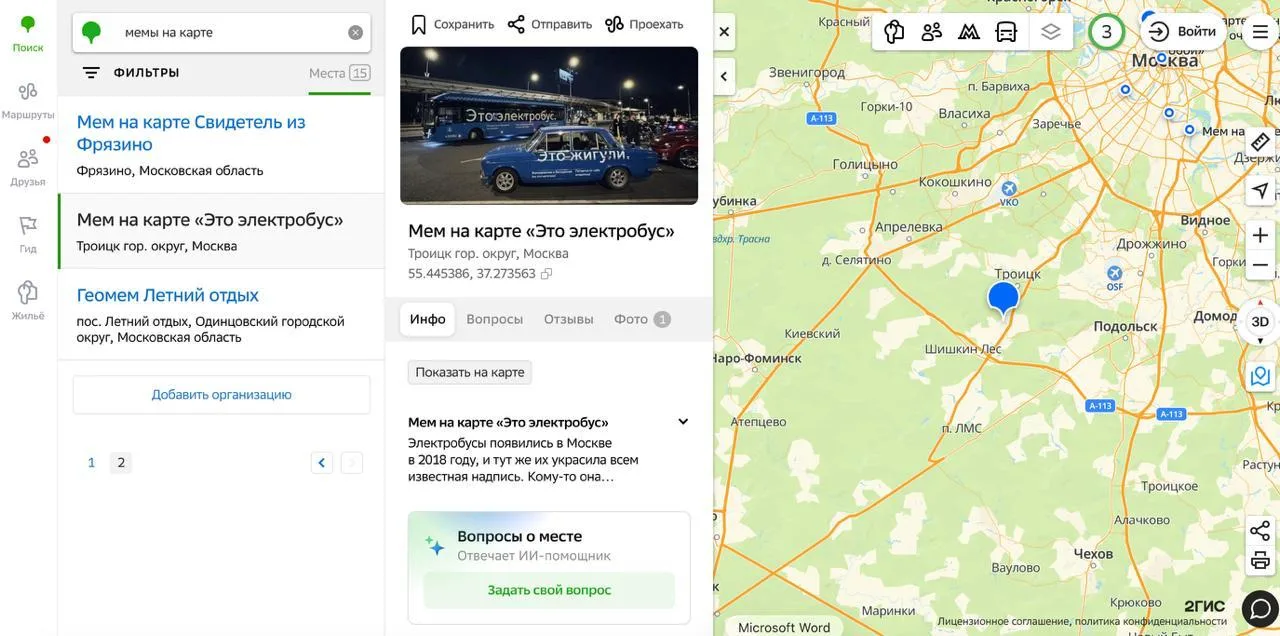Expand the «Это электробус» description chevron
Screen dimensions: 1280x636
683,422
